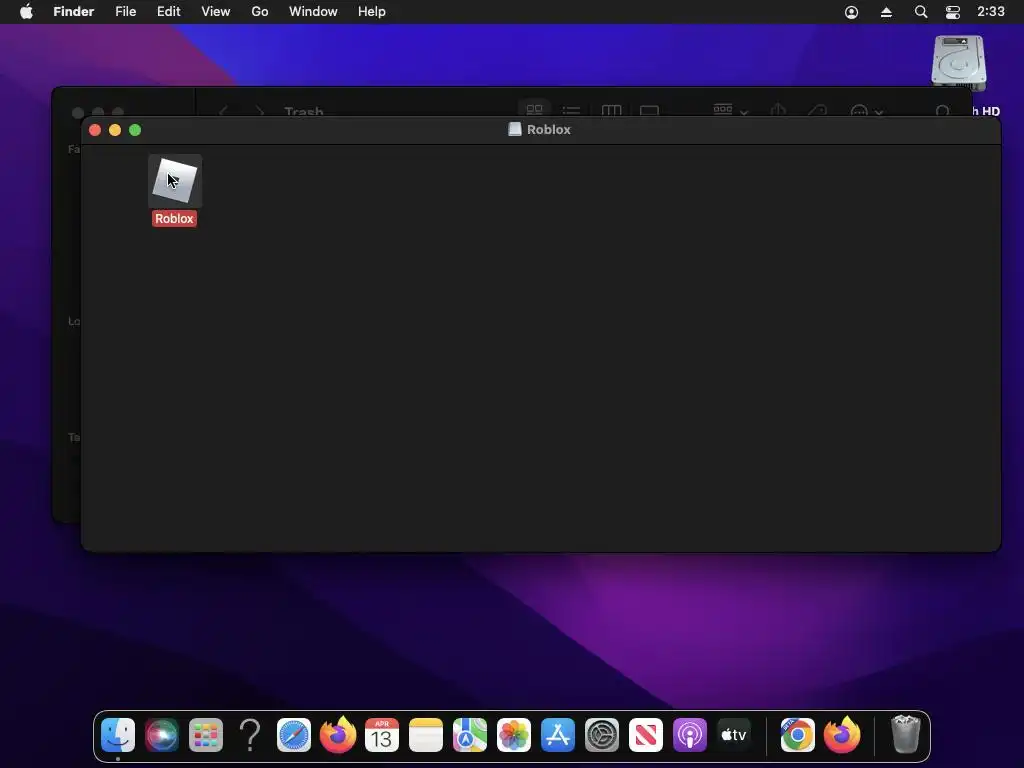The width and height of the screenshot is (1024, 768).
Task: Open the Help menu
Action: click(x=372, y=12)
